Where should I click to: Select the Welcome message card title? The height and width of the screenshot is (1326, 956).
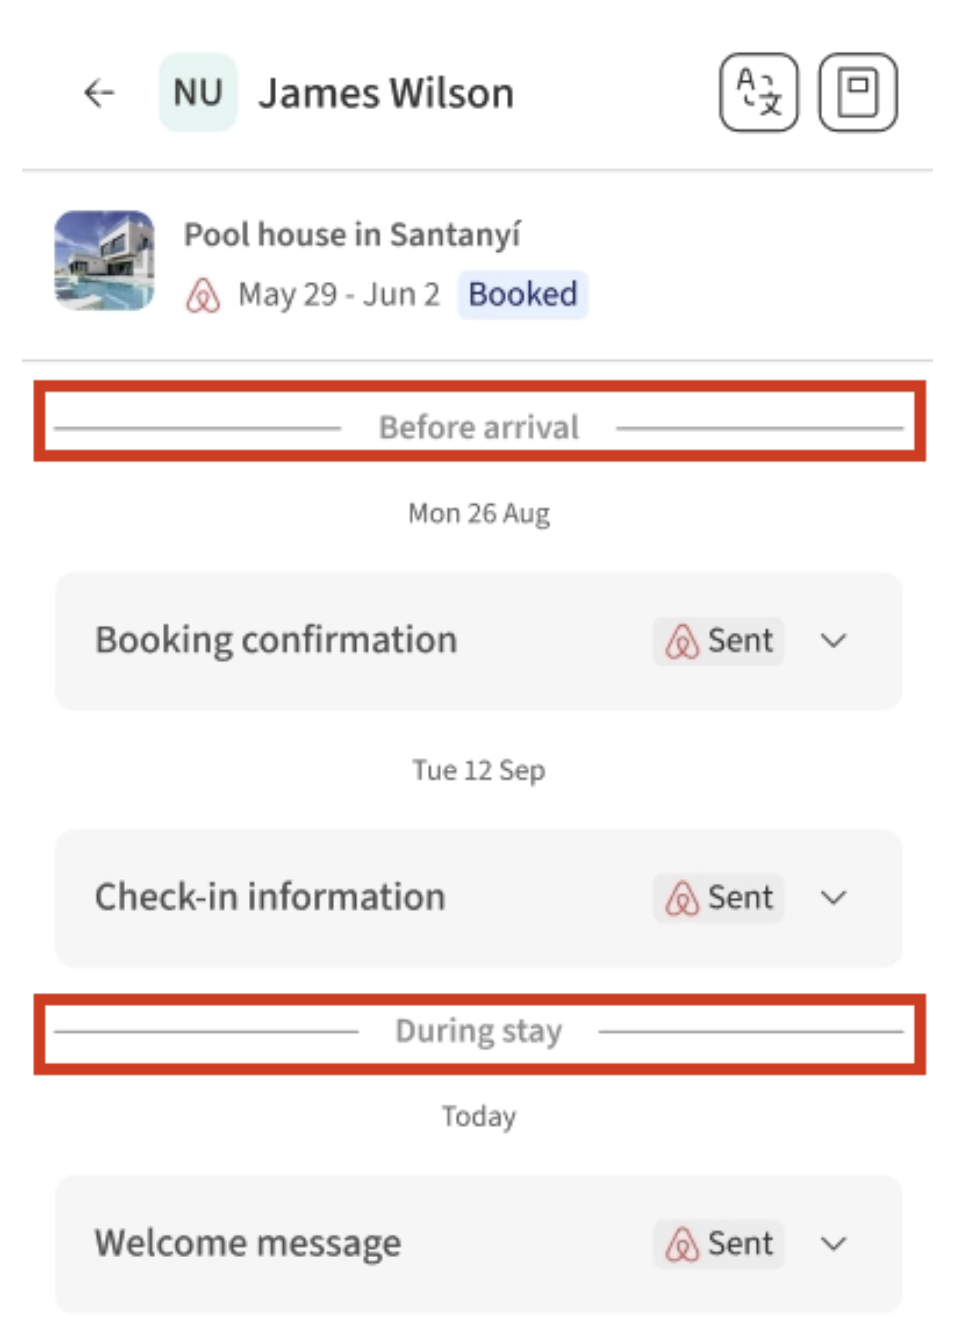pyautogui.click(x=248, y=1243)
